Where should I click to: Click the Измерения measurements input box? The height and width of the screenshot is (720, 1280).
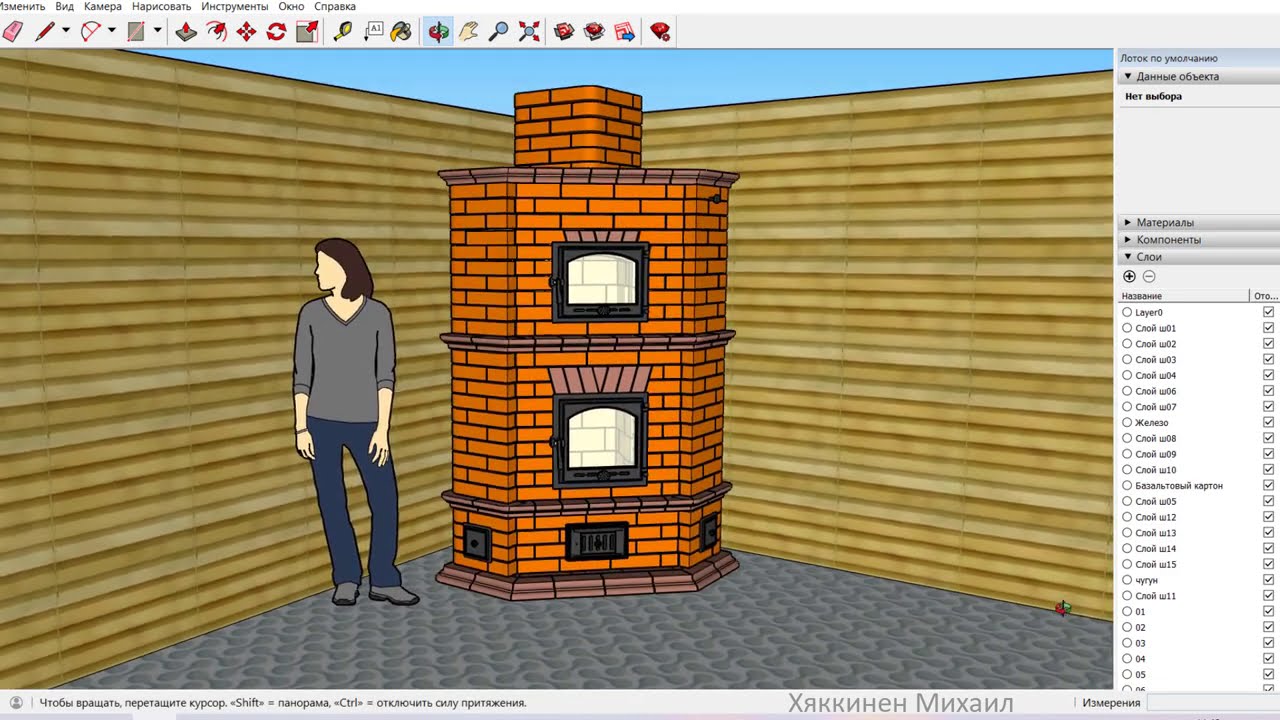(1213, 703)
